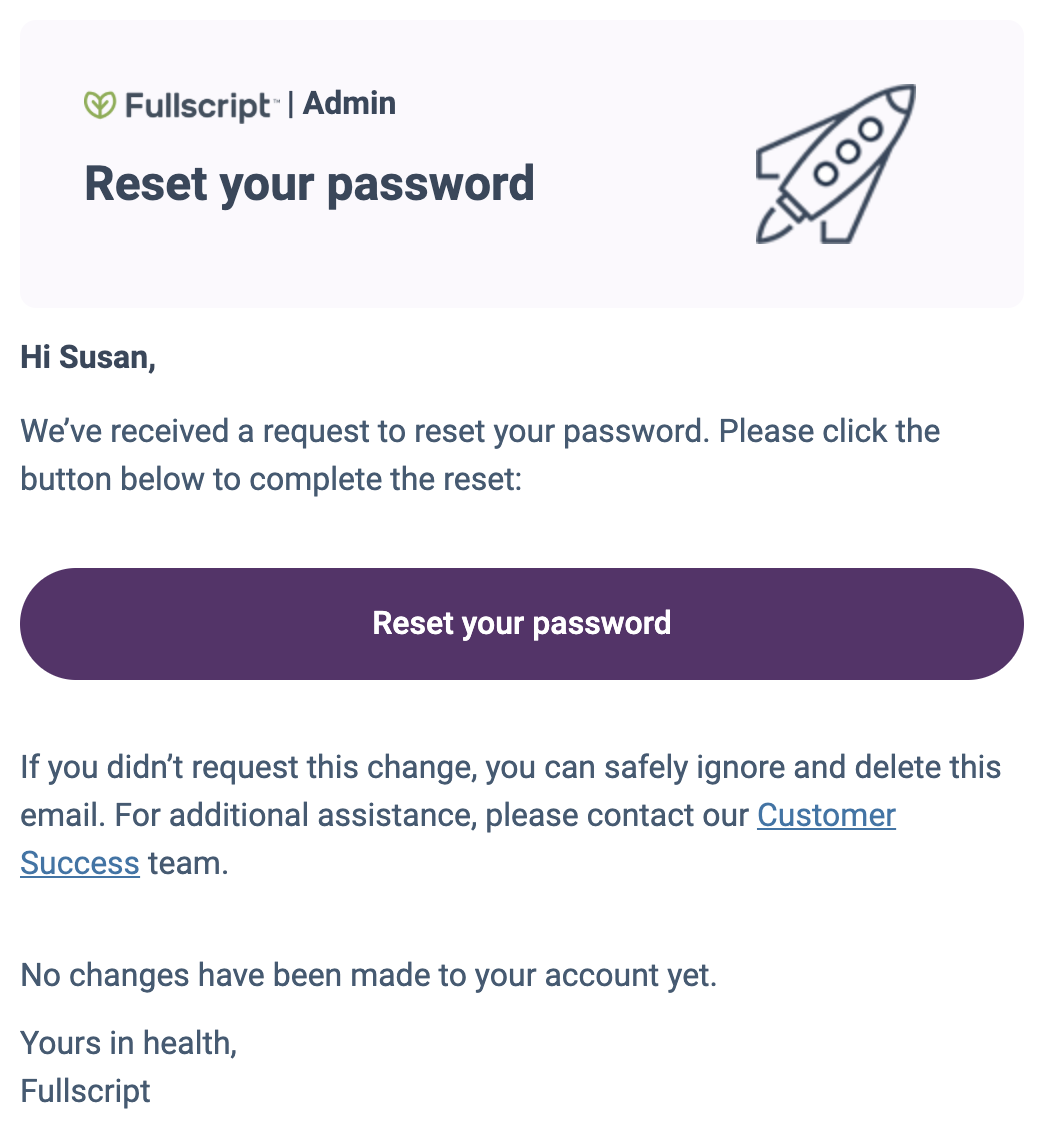Open the Customer link text
Viewport: 1044px width, 1130px height.
(x=826, y=815)
